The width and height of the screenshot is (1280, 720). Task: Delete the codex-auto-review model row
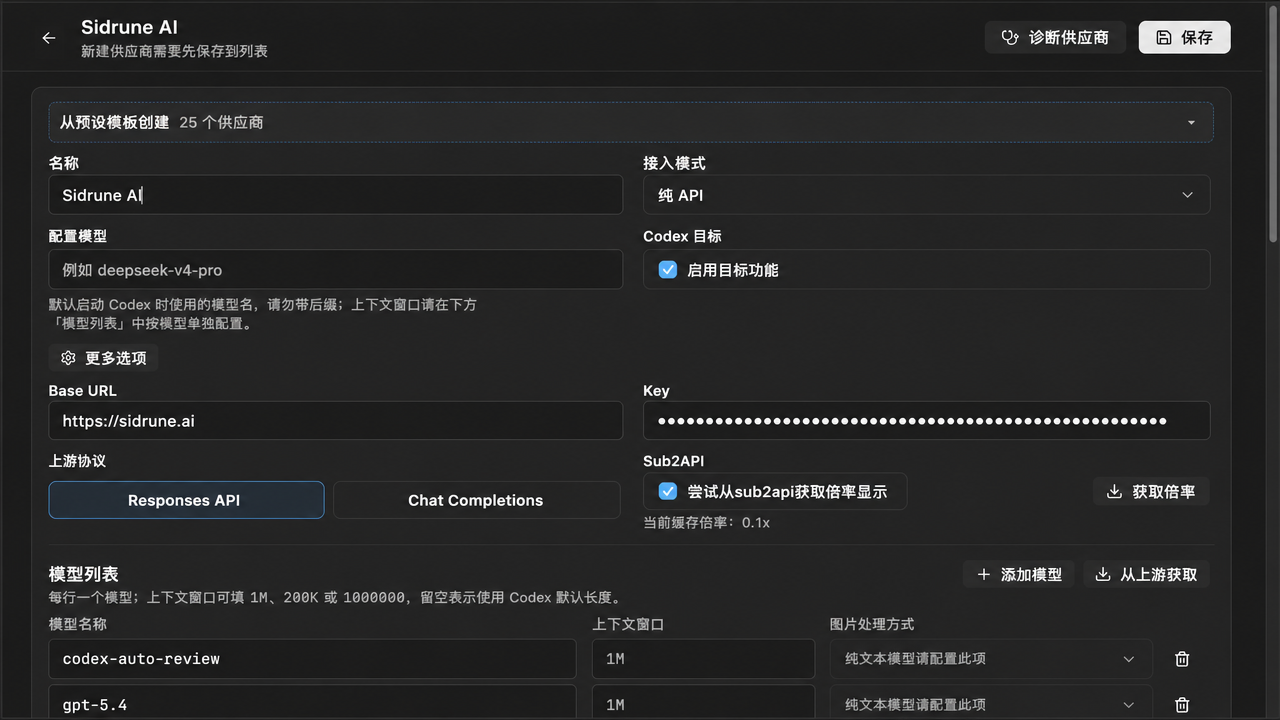coord(1182,659)
